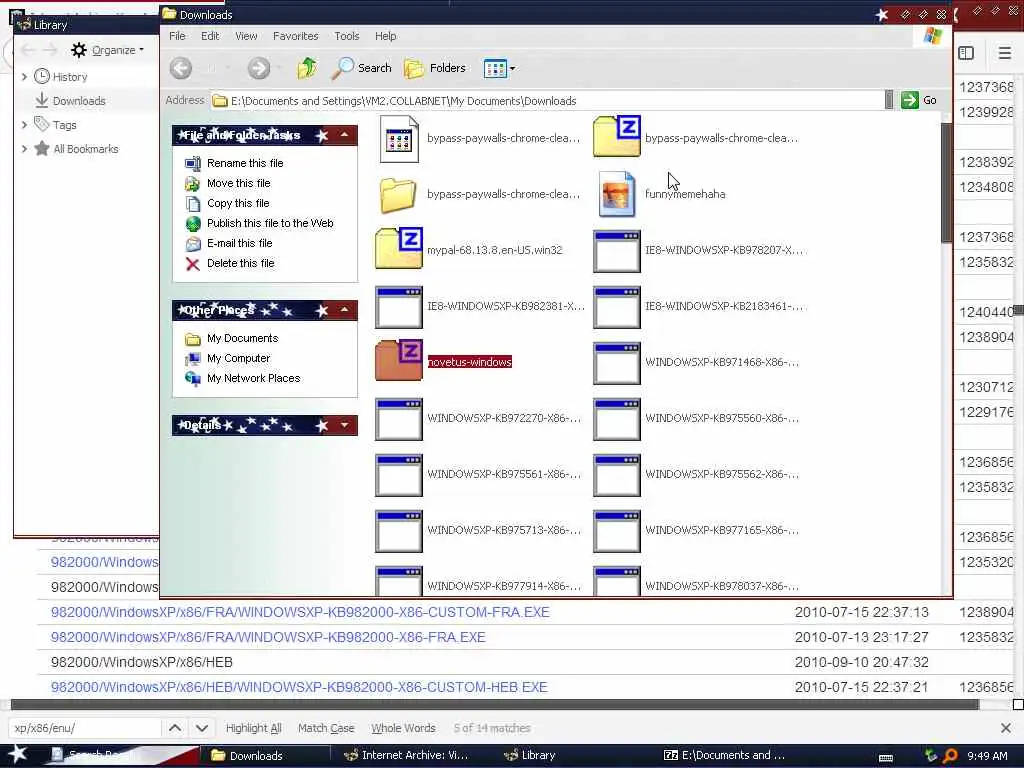Open the Edit menu
The image size is (1024, 768).
210,36
